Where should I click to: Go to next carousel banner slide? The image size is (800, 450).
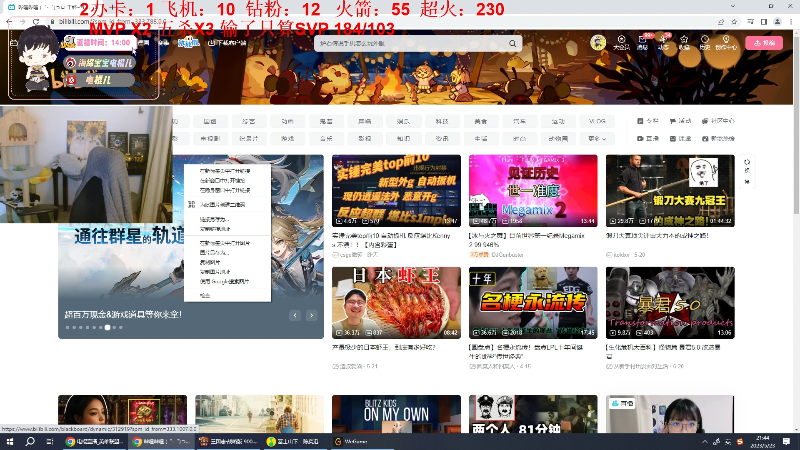(x=311, y=315)
